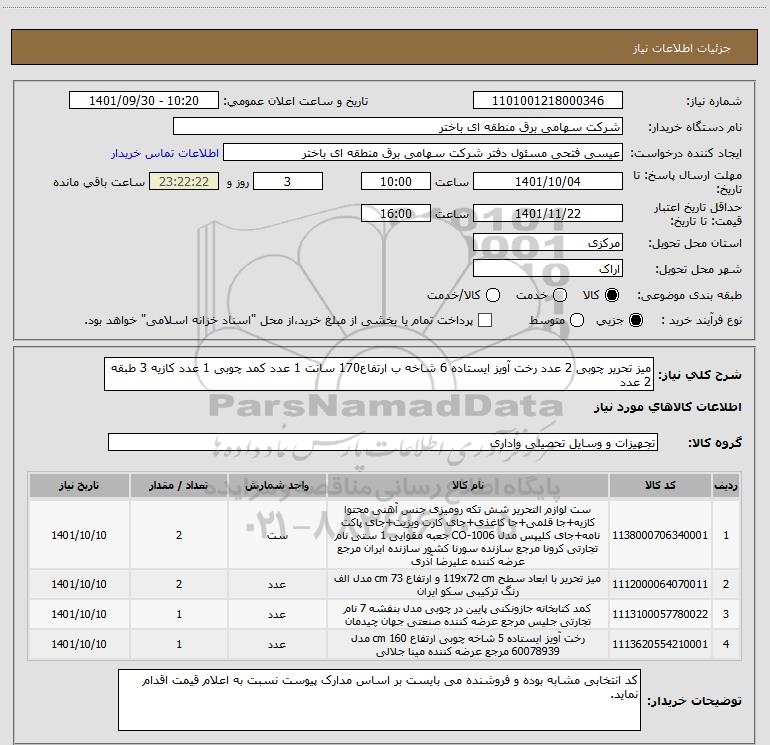Click the writing desk 119x72 cm item name

coord(468,584)
